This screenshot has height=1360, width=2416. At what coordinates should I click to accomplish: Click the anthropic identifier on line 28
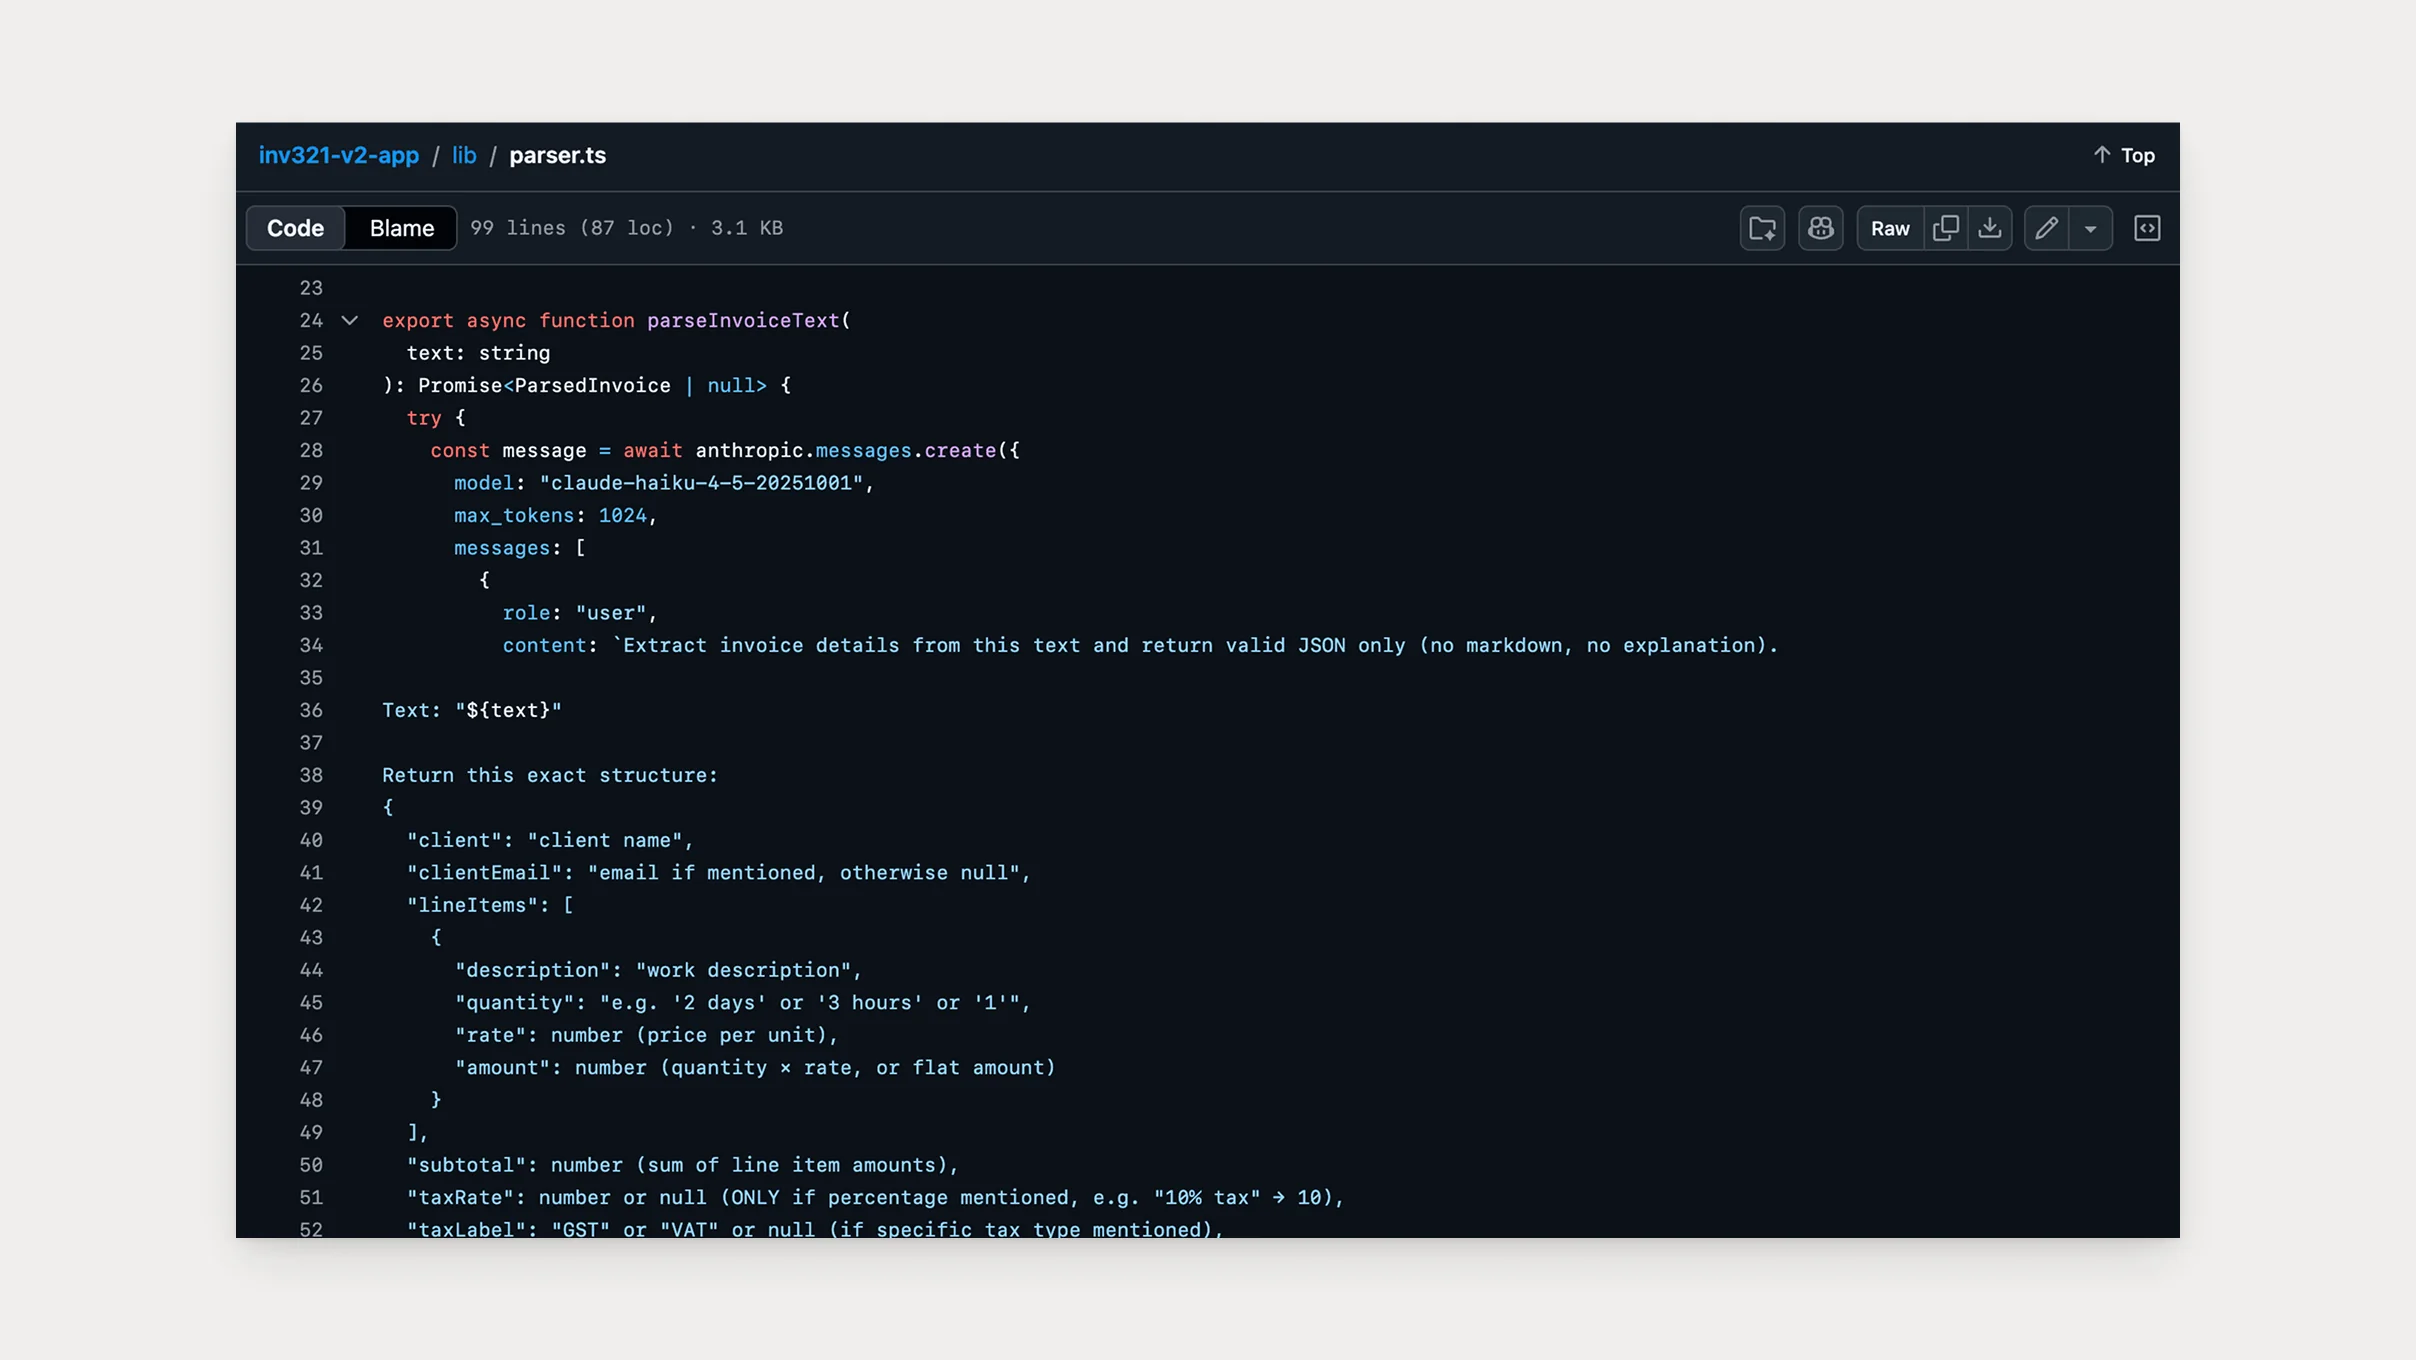749,451
